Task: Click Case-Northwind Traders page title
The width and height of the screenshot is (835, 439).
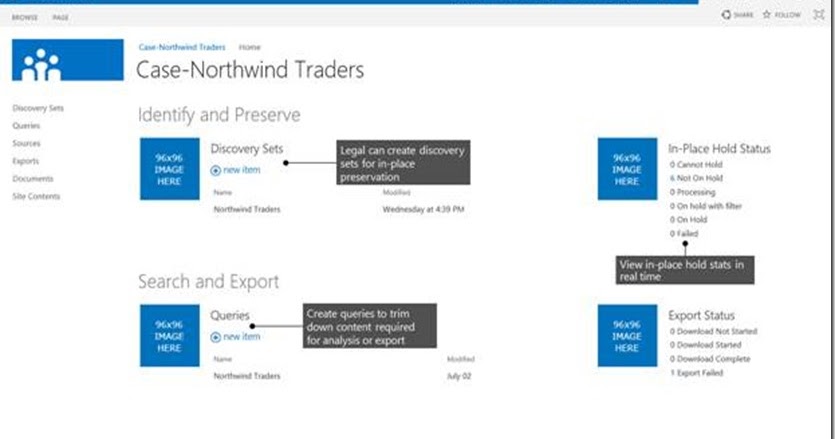Action: click(250, 70)
